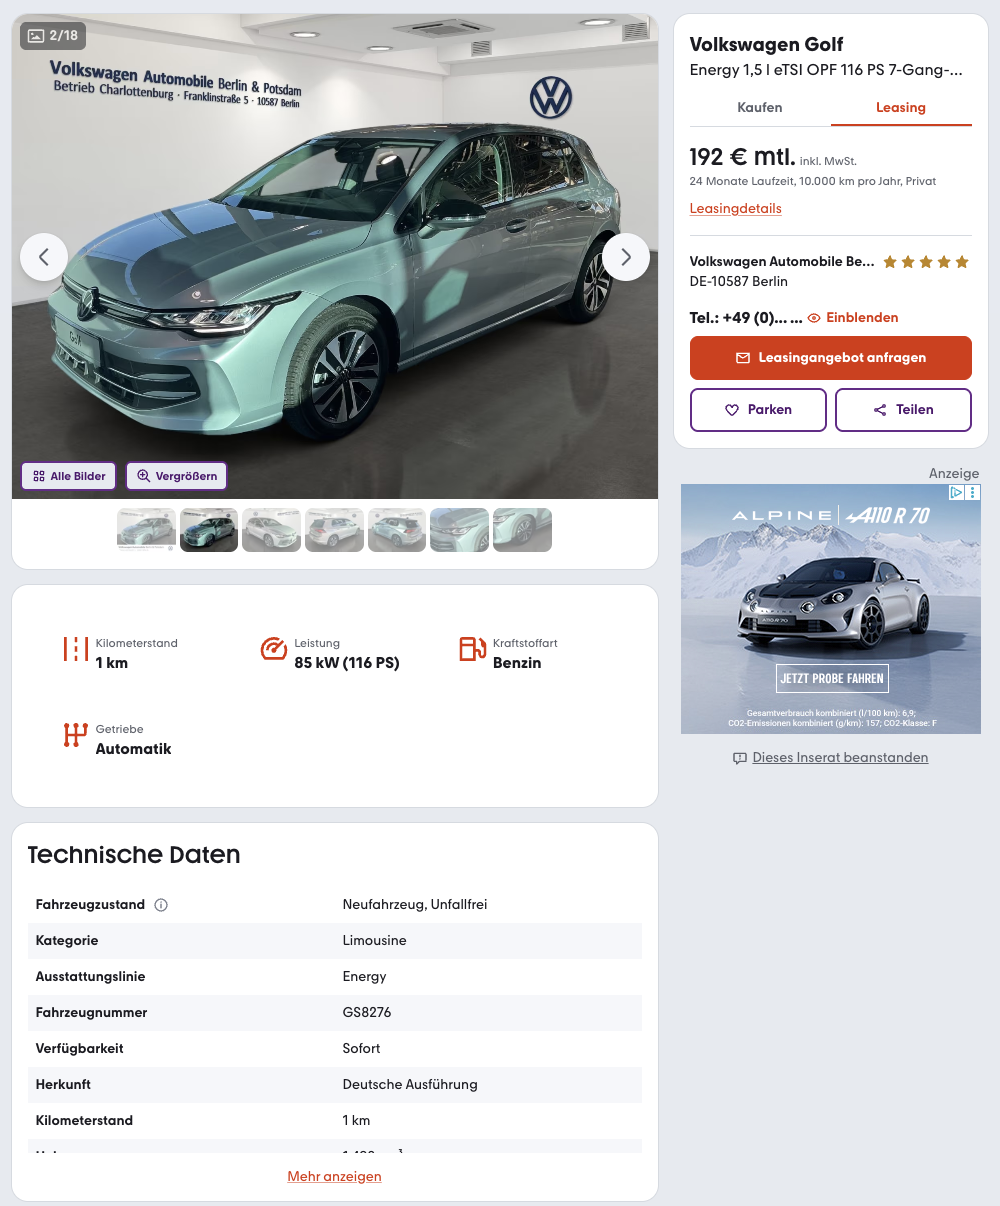The image size is (1000, 1206).
Task: Click Leasingangebot anfragen button
Action: click(x=831, y=358)
